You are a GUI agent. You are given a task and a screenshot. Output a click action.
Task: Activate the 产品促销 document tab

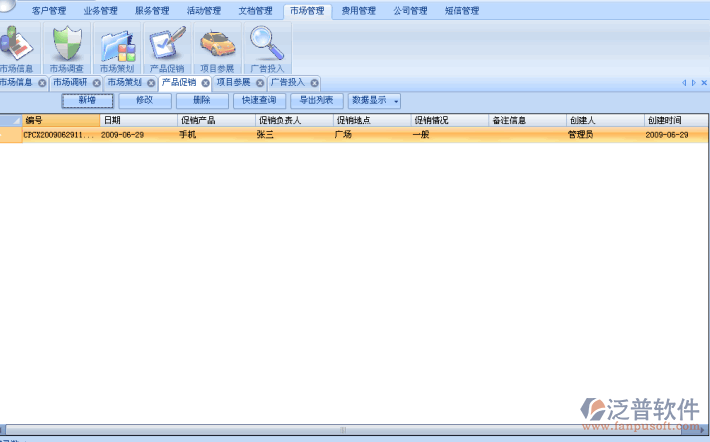coord(179,82)
